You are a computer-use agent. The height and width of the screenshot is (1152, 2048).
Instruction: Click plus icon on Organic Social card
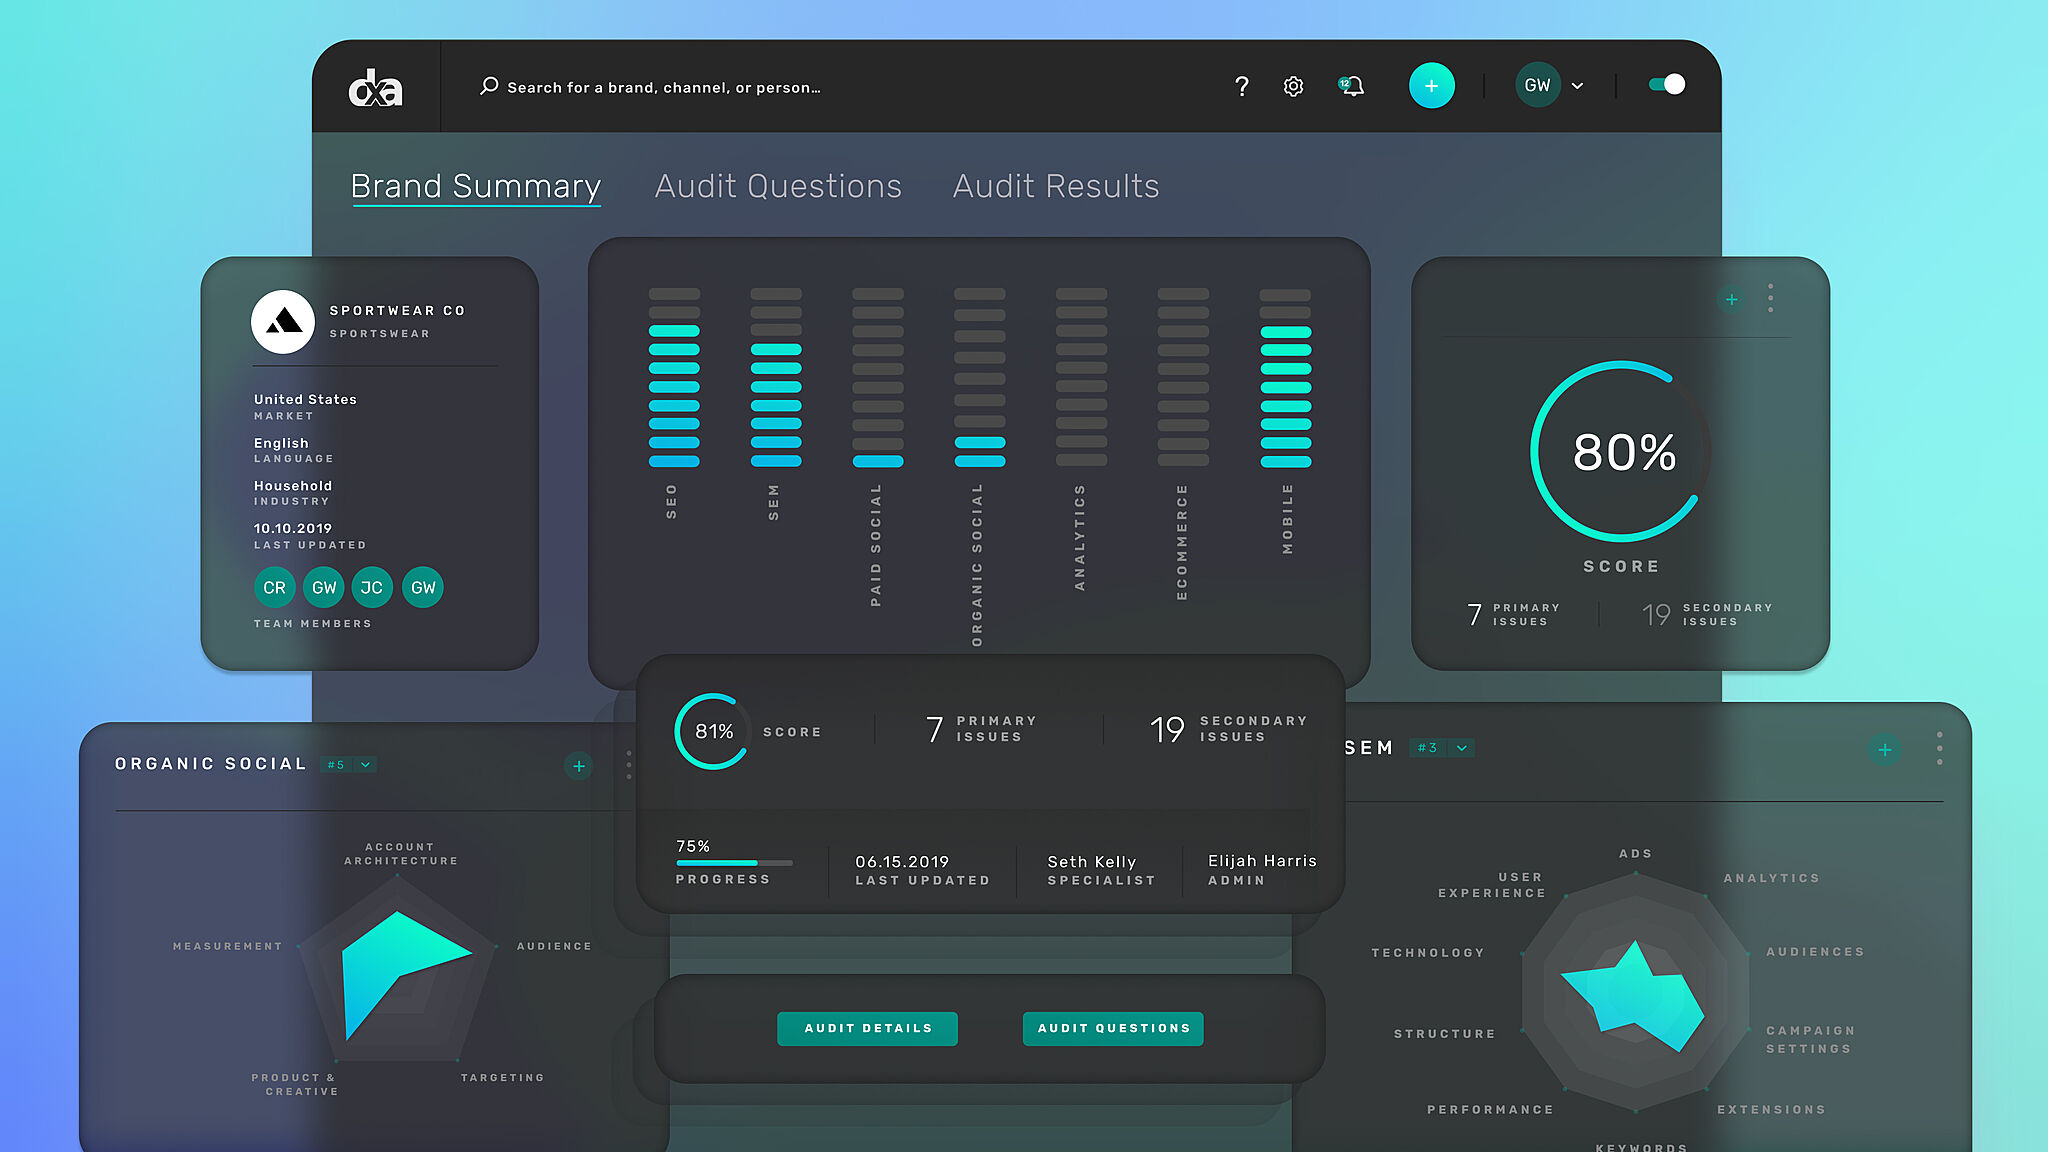pos(579,766)
